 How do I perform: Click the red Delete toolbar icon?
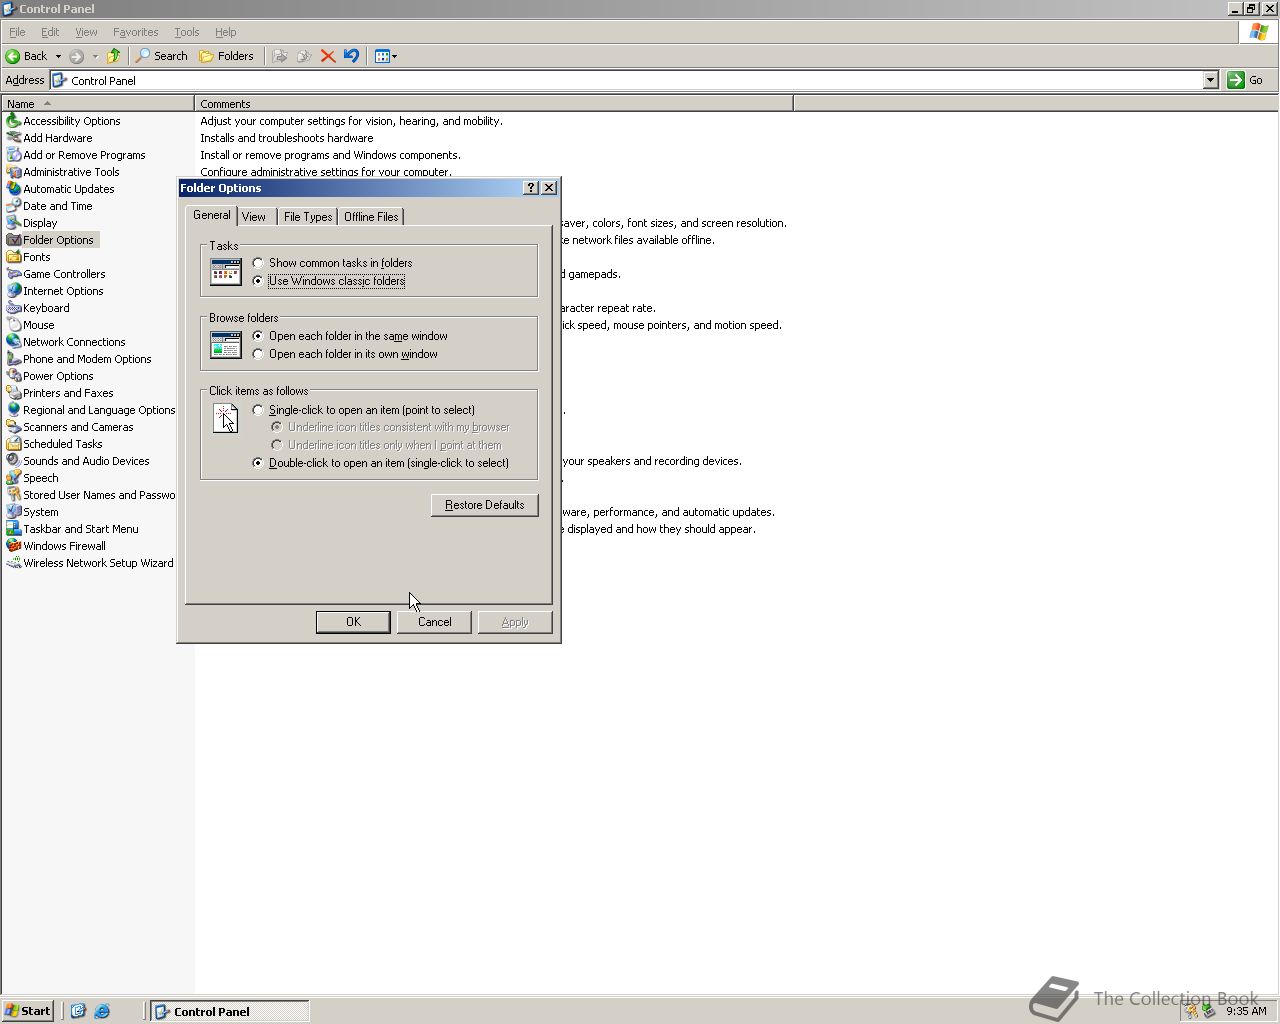(x=327, y=56)
